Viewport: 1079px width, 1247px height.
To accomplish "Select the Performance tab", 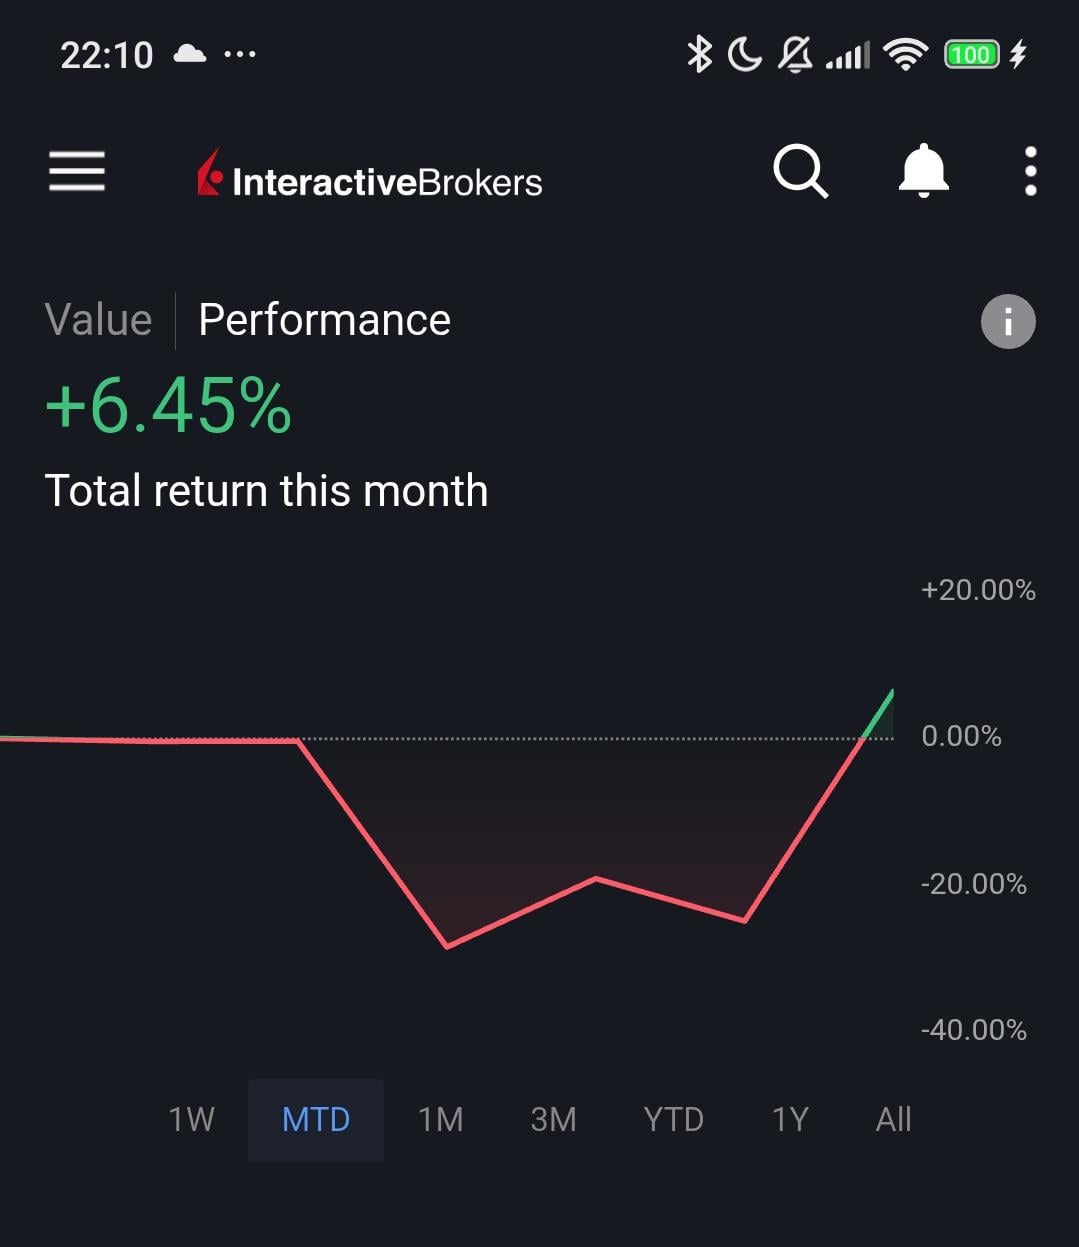I will tap(324, 320).
